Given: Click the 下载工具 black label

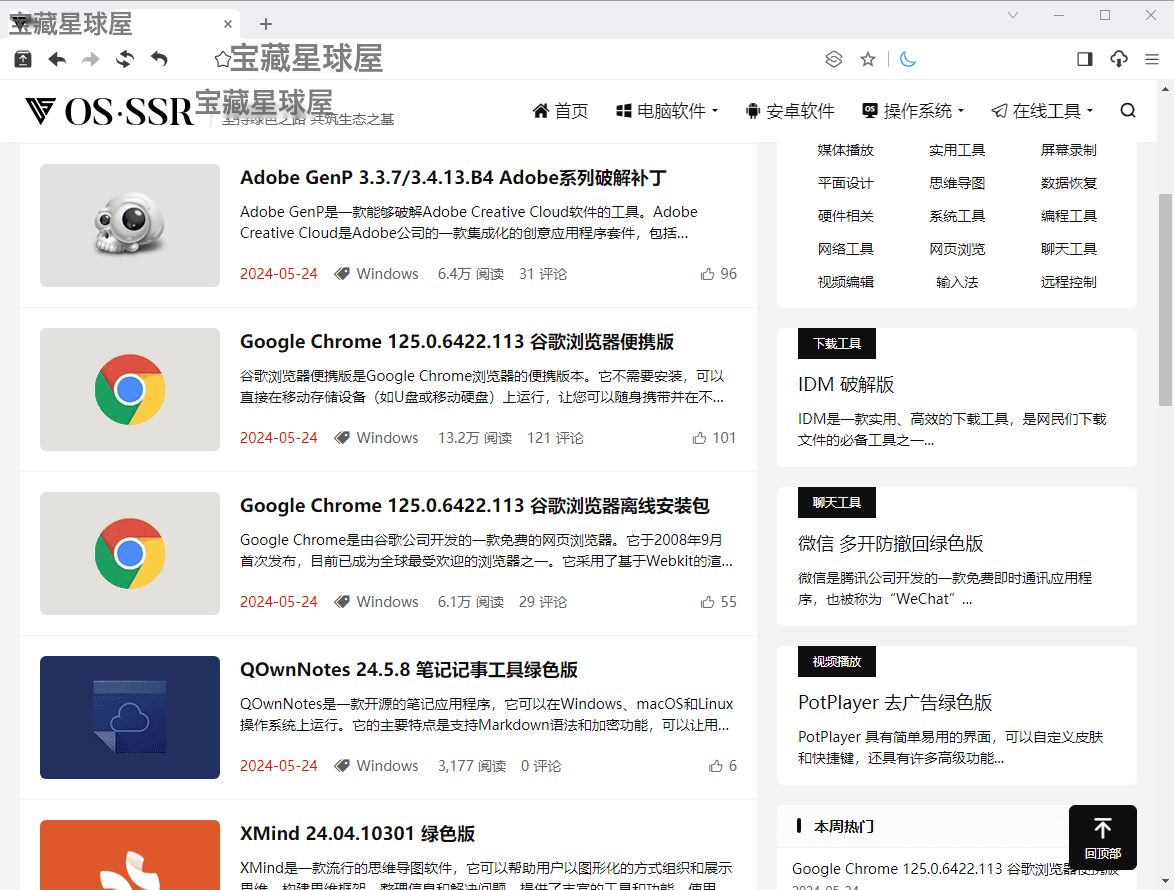Looking at the screenshot, I should [836, 344].
